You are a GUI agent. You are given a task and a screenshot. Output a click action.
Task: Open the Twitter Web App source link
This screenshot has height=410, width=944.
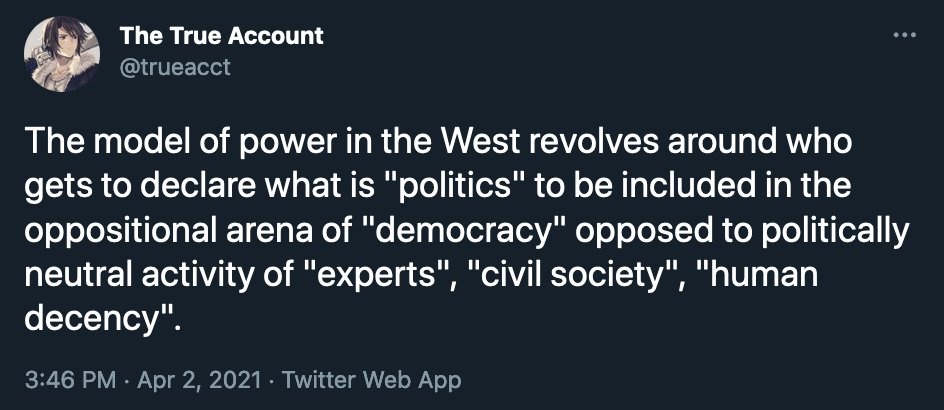click(x=371, y=380)
